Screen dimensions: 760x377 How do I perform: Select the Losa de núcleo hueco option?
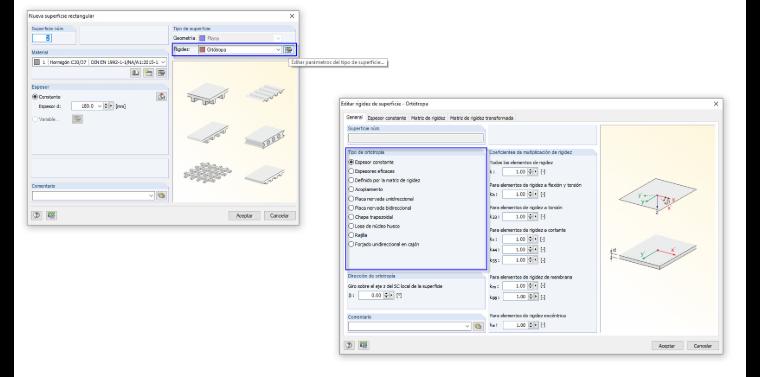351,226
